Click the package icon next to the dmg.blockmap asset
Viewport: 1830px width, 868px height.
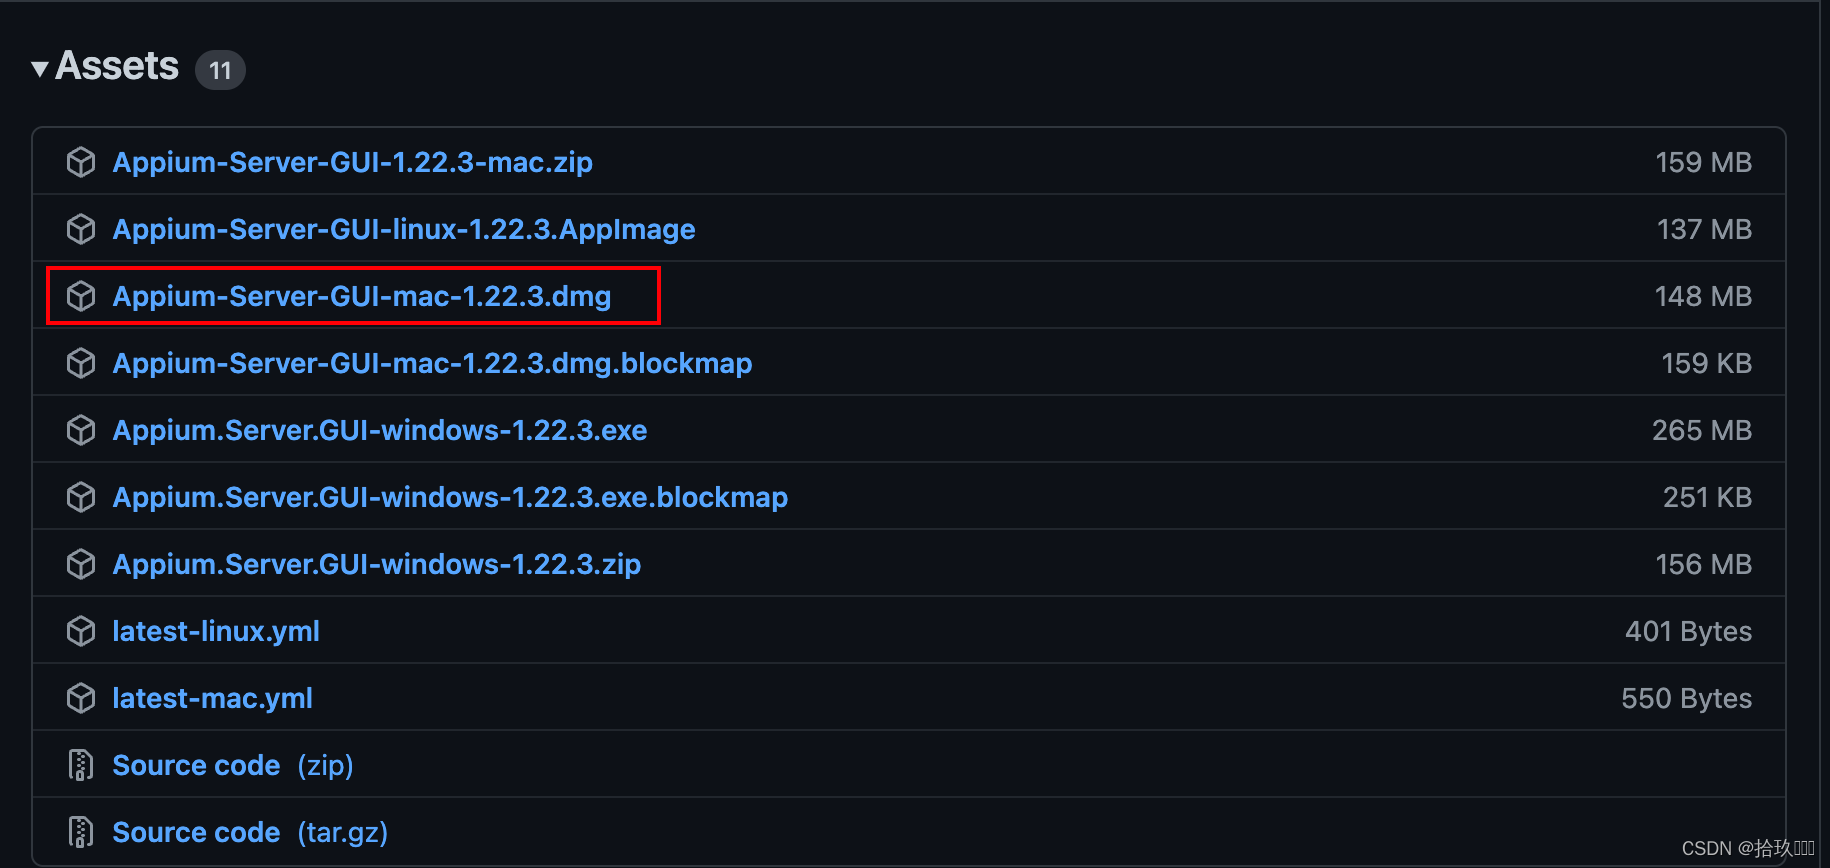pyautogui.click(x=80, y=362)
